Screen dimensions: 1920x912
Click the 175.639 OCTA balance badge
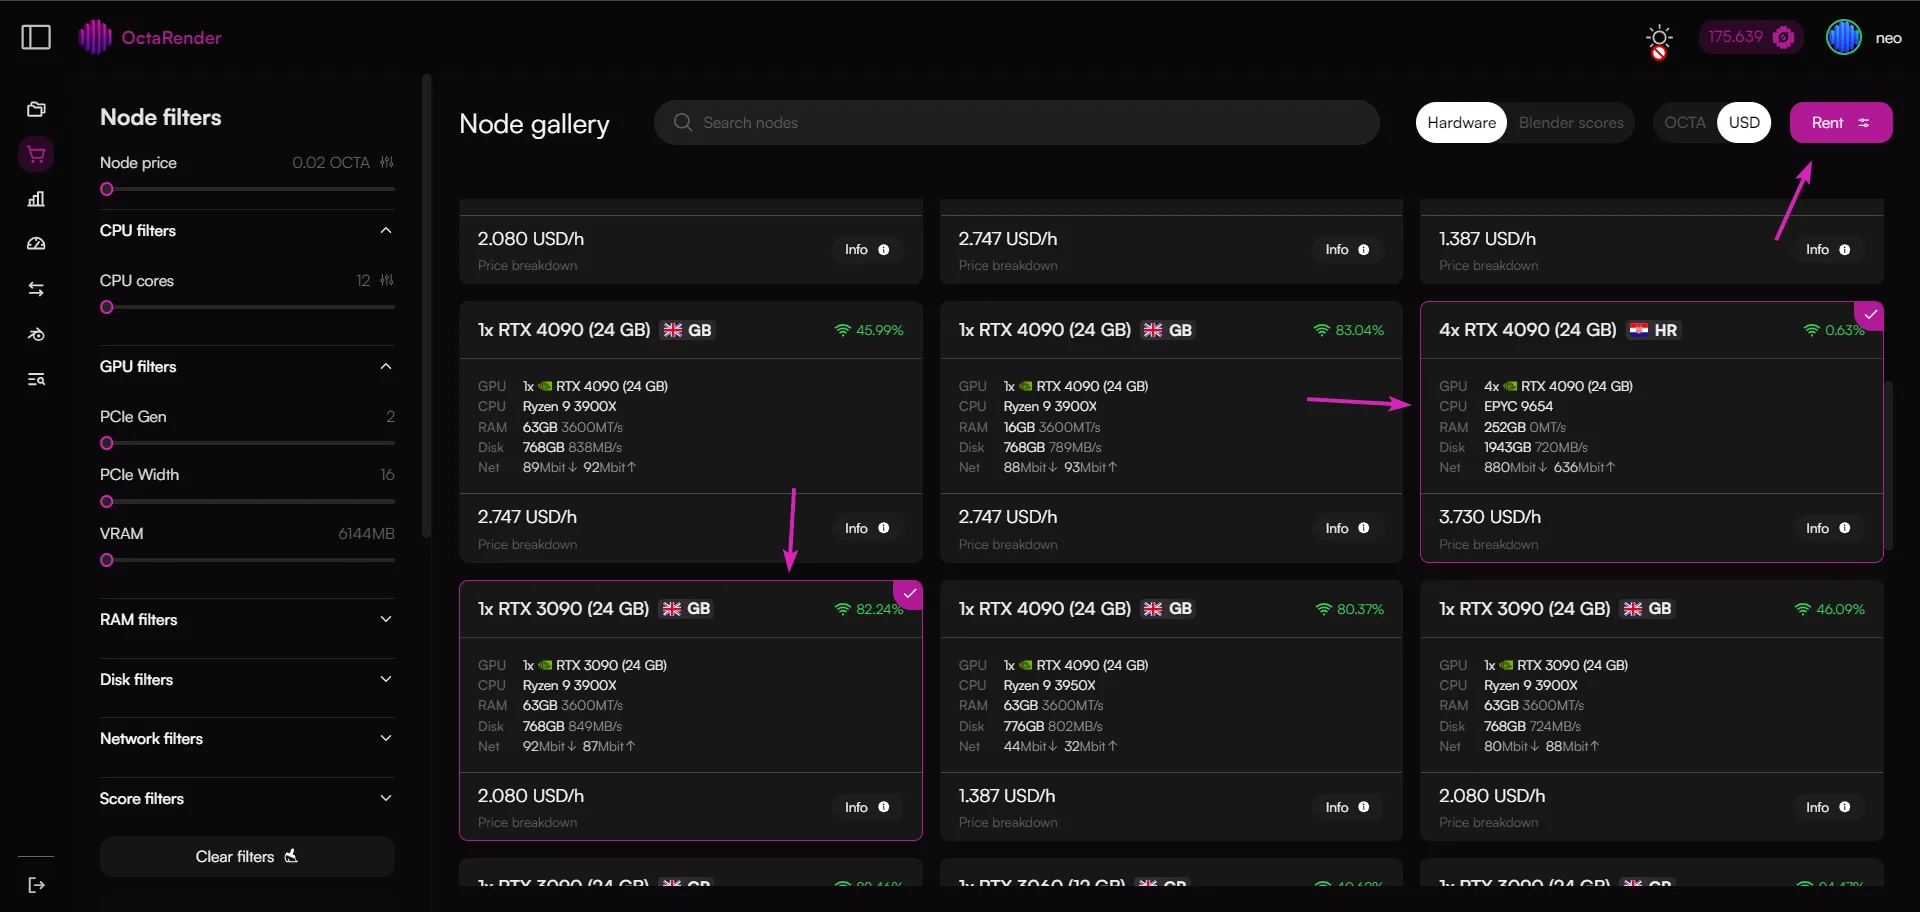(1751, 38)
